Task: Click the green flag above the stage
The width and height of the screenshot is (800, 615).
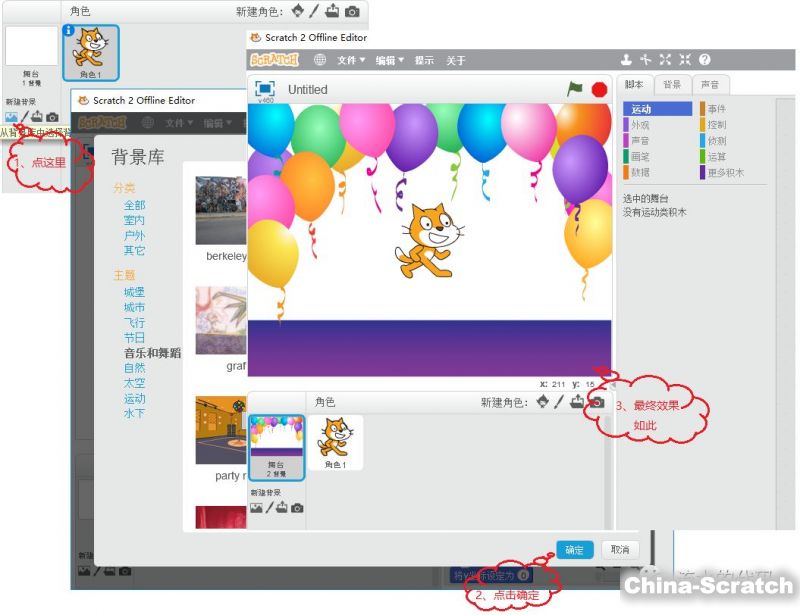Action: tap(575, 89)
